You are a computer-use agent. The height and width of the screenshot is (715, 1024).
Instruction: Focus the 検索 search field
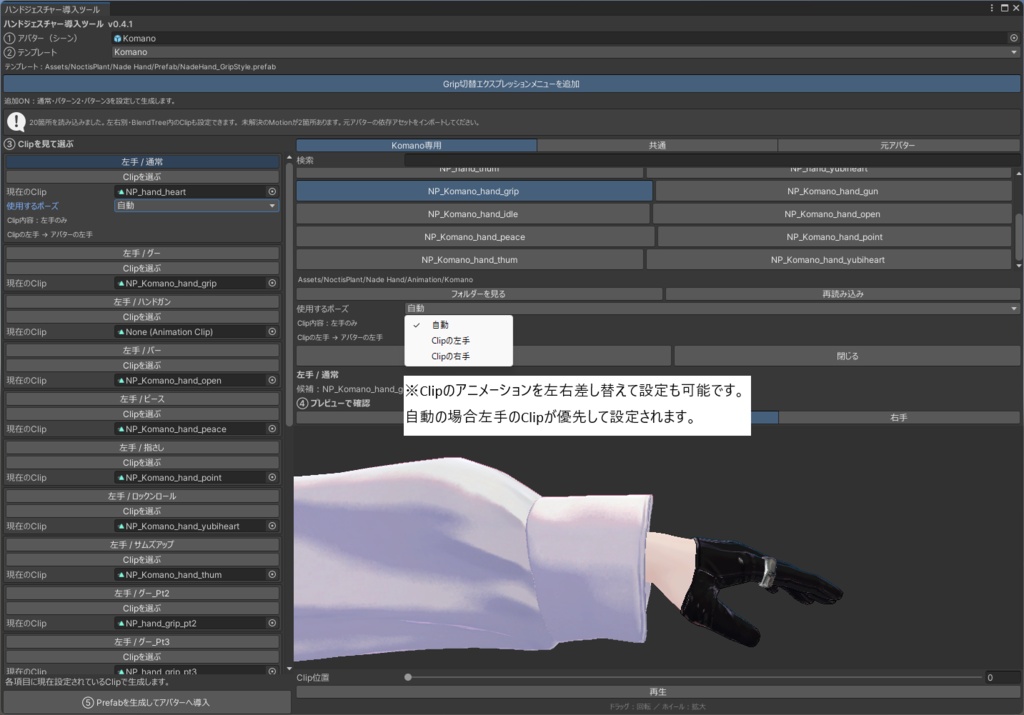point(712,160)
